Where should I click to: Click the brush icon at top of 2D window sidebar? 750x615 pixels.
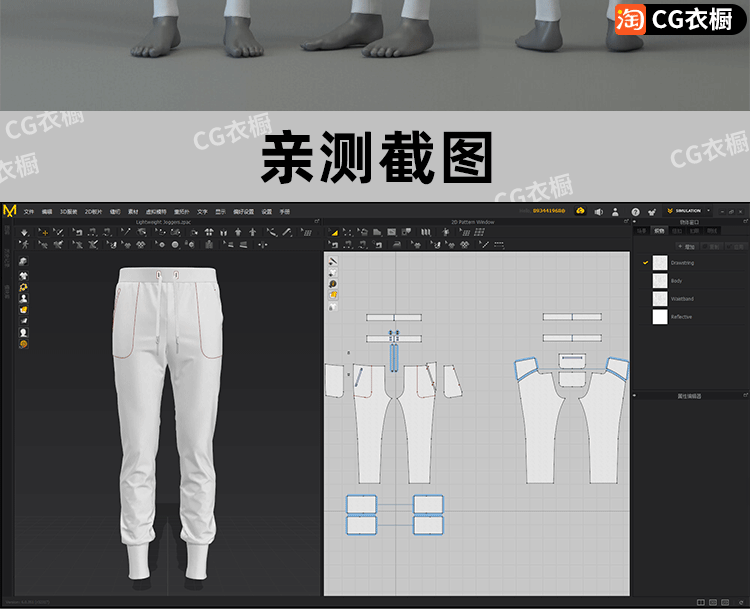[333, 261]
